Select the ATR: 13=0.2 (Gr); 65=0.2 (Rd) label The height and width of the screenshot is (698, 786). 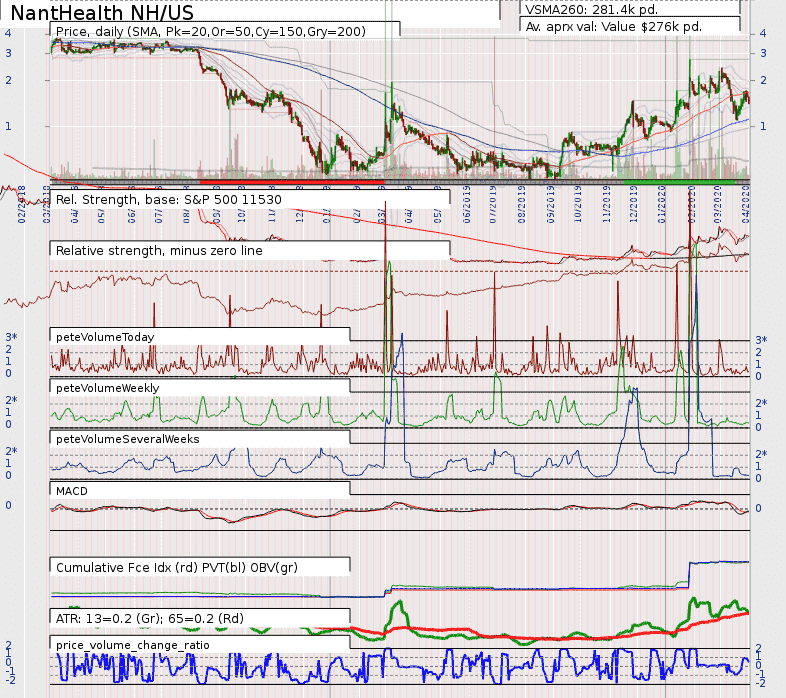point(149,619)
